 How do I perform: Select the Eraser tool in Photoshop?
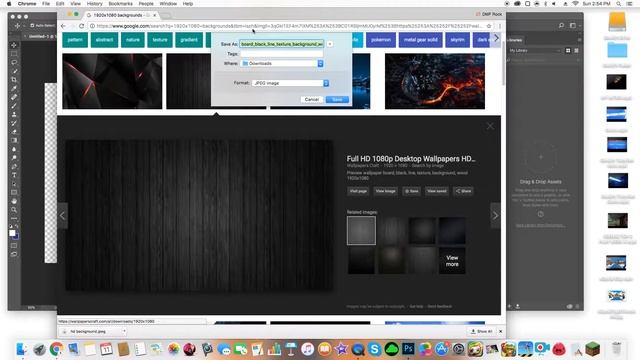click(14, 131)
